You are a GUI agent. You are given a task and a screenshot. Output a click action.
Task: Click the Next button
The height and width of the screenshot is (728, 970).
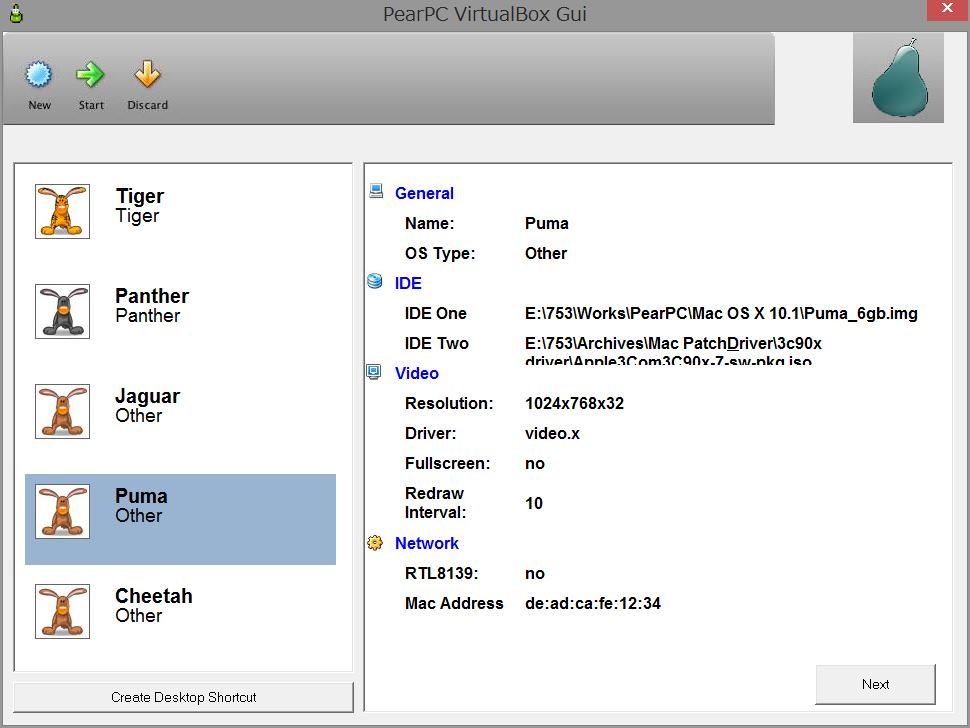(x=875, y=684)
